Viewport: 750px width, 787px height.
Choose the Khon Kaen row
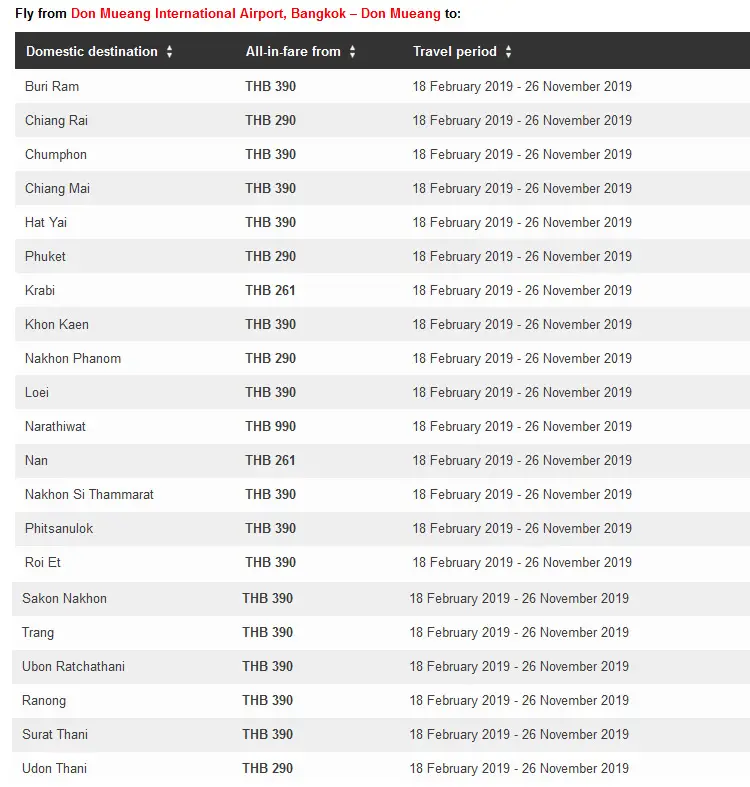point(383,324)
